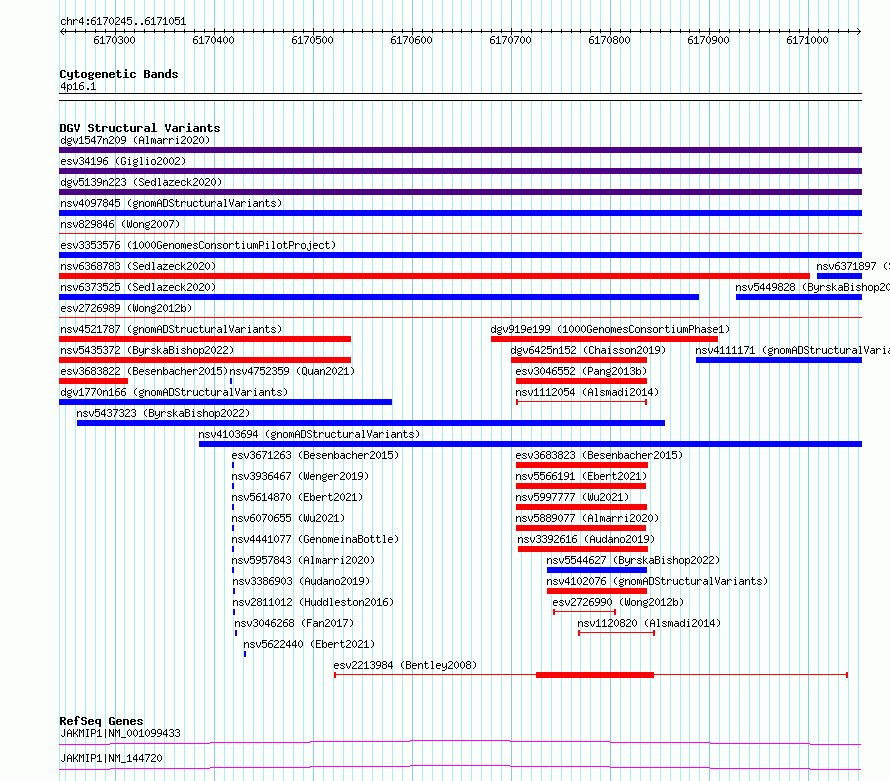Click DGV Structural Variants track title
The image size is (890, 781).
coord(140,128)
